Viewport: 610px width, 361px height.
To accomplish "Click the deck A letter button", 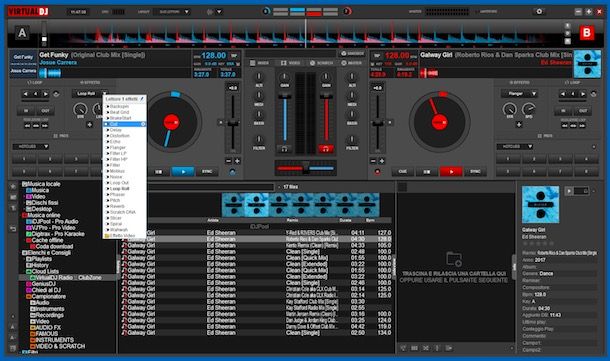I will pos(22,33).
